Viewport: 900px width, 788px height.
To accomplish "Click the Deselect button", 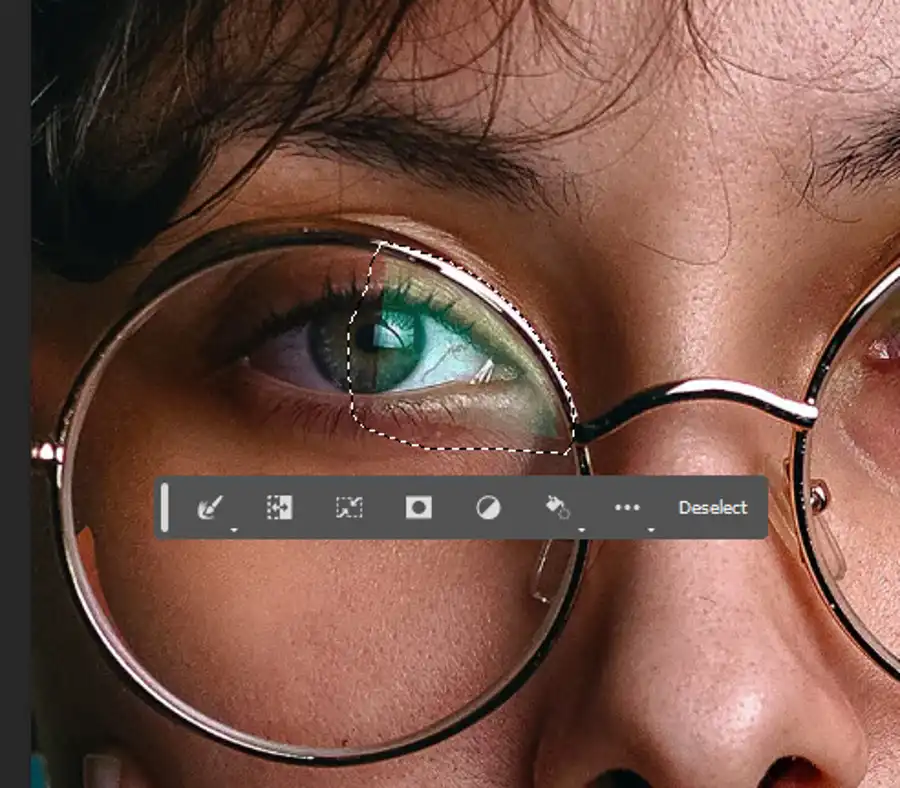I will click(713, 507).
